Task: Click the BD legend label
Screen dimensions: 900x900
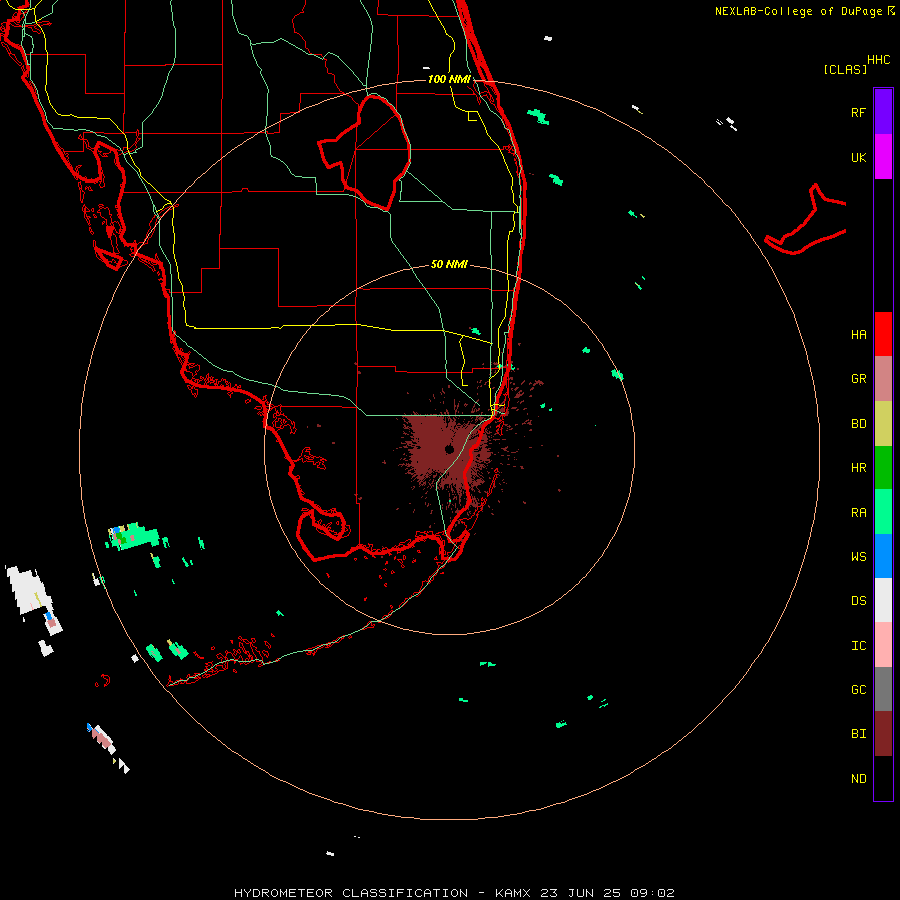Action: (x=858, y=424)
